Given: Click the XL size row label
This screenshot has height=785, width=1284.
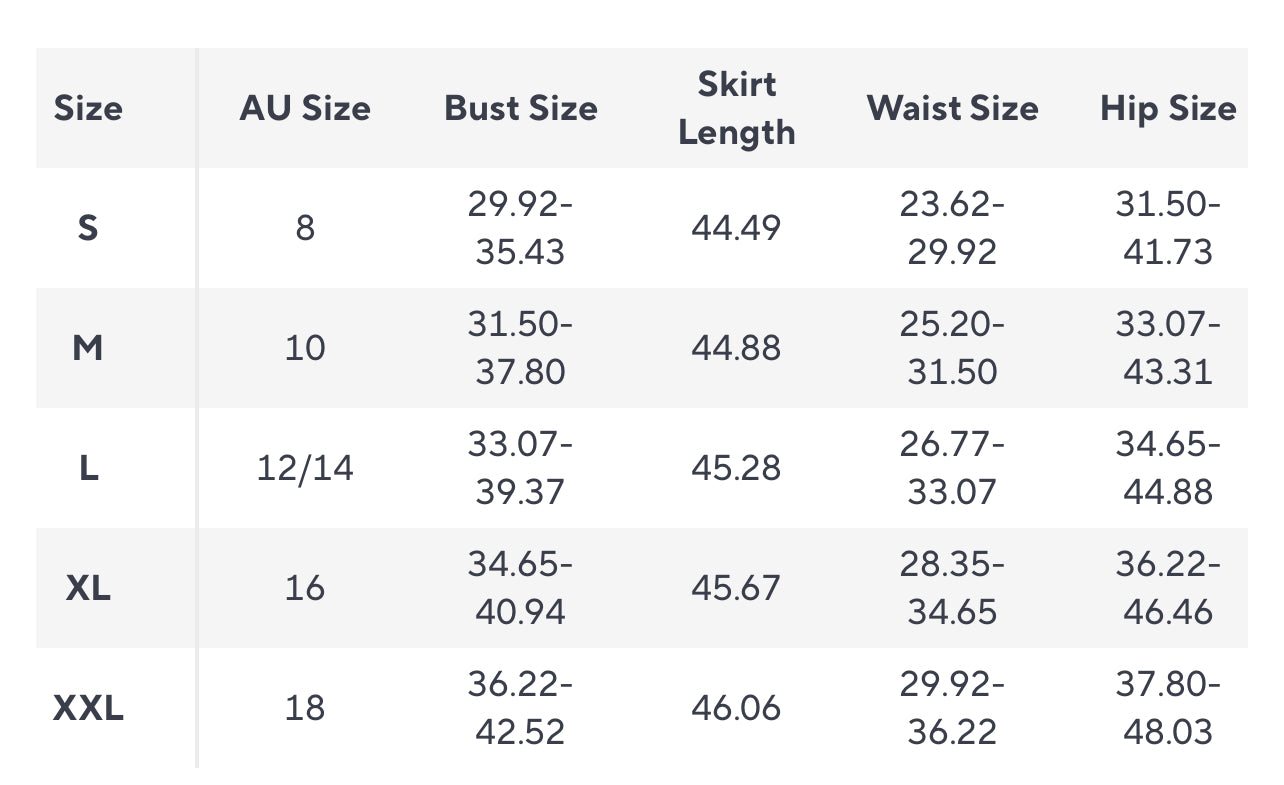Looking at the screenshot, I should (x=88, y=588).
